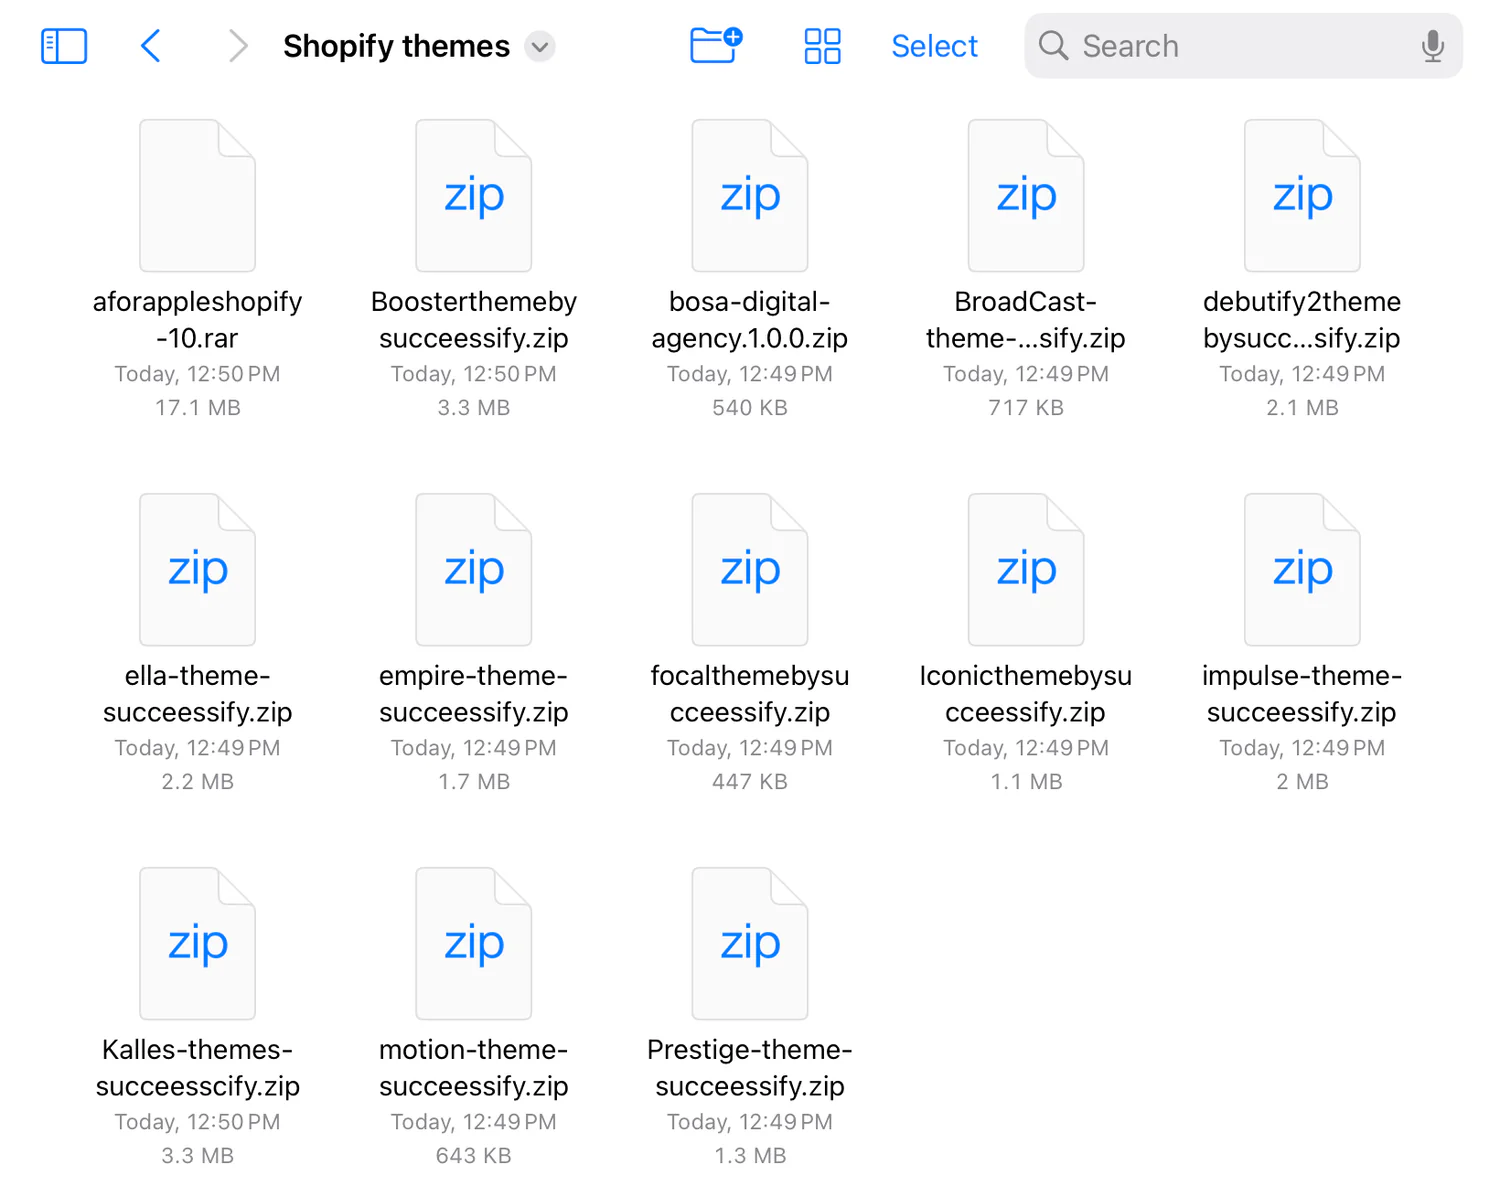This screenshot has height=1186, width=1500.
Task: Open impulse-theme-succeessify.zip
Action: [x=1302, y=570]
